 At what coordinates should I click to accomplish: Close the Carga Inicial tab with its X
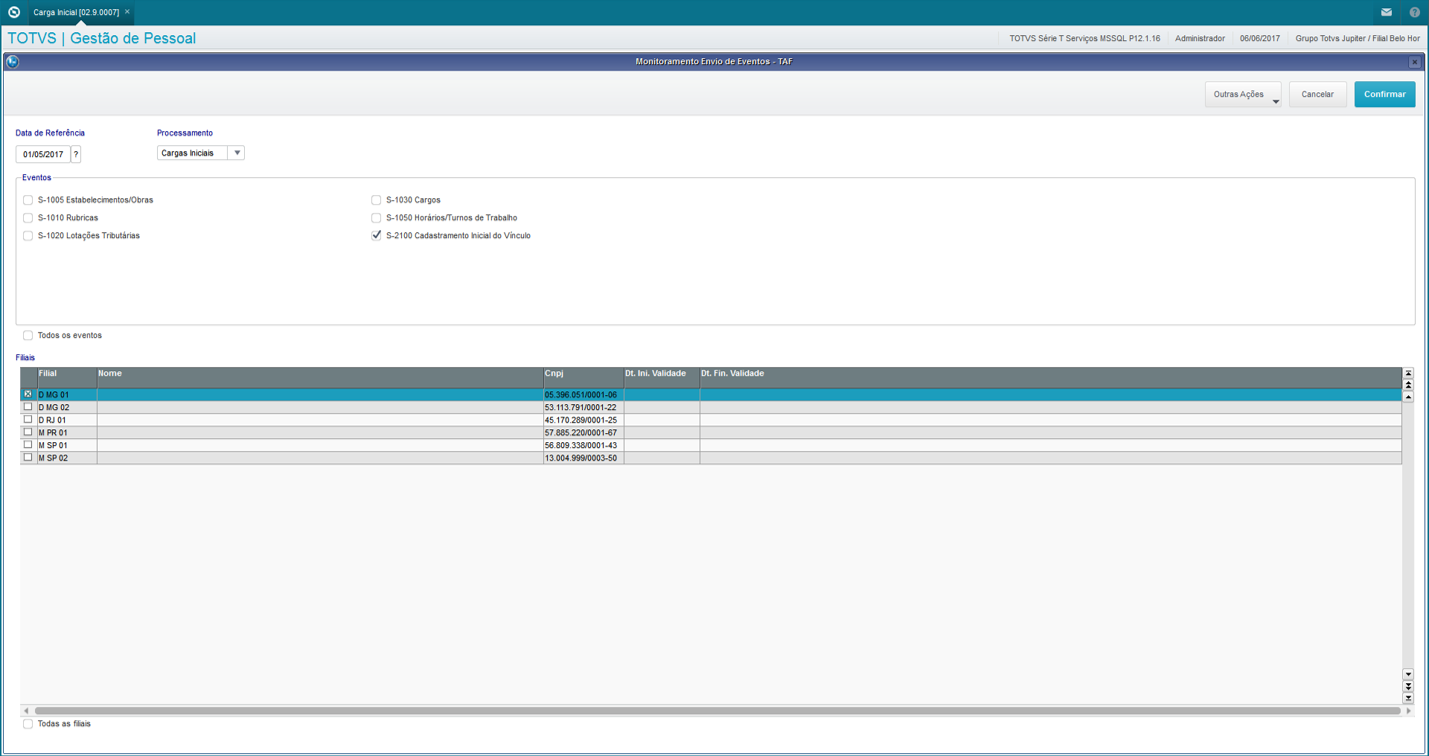click(x=127, y=12)
